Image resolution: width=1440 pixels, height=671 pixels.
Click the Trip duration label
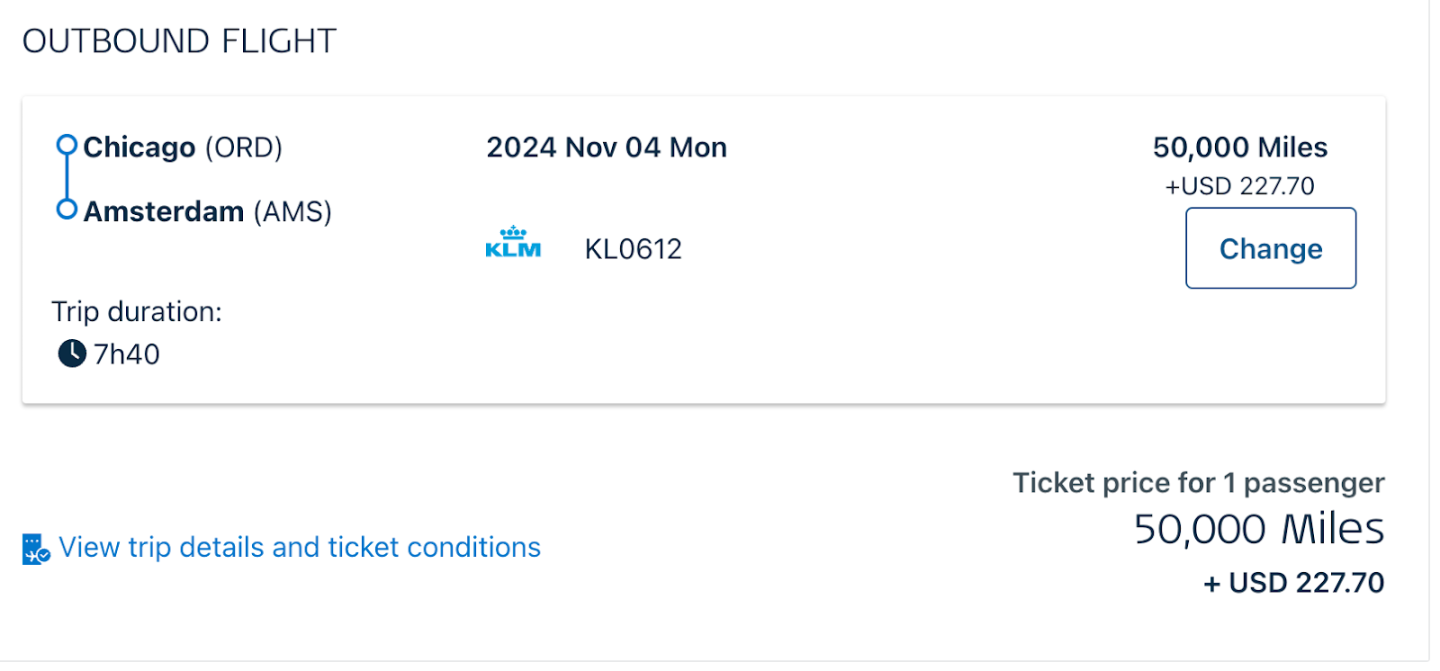[136, 312]
